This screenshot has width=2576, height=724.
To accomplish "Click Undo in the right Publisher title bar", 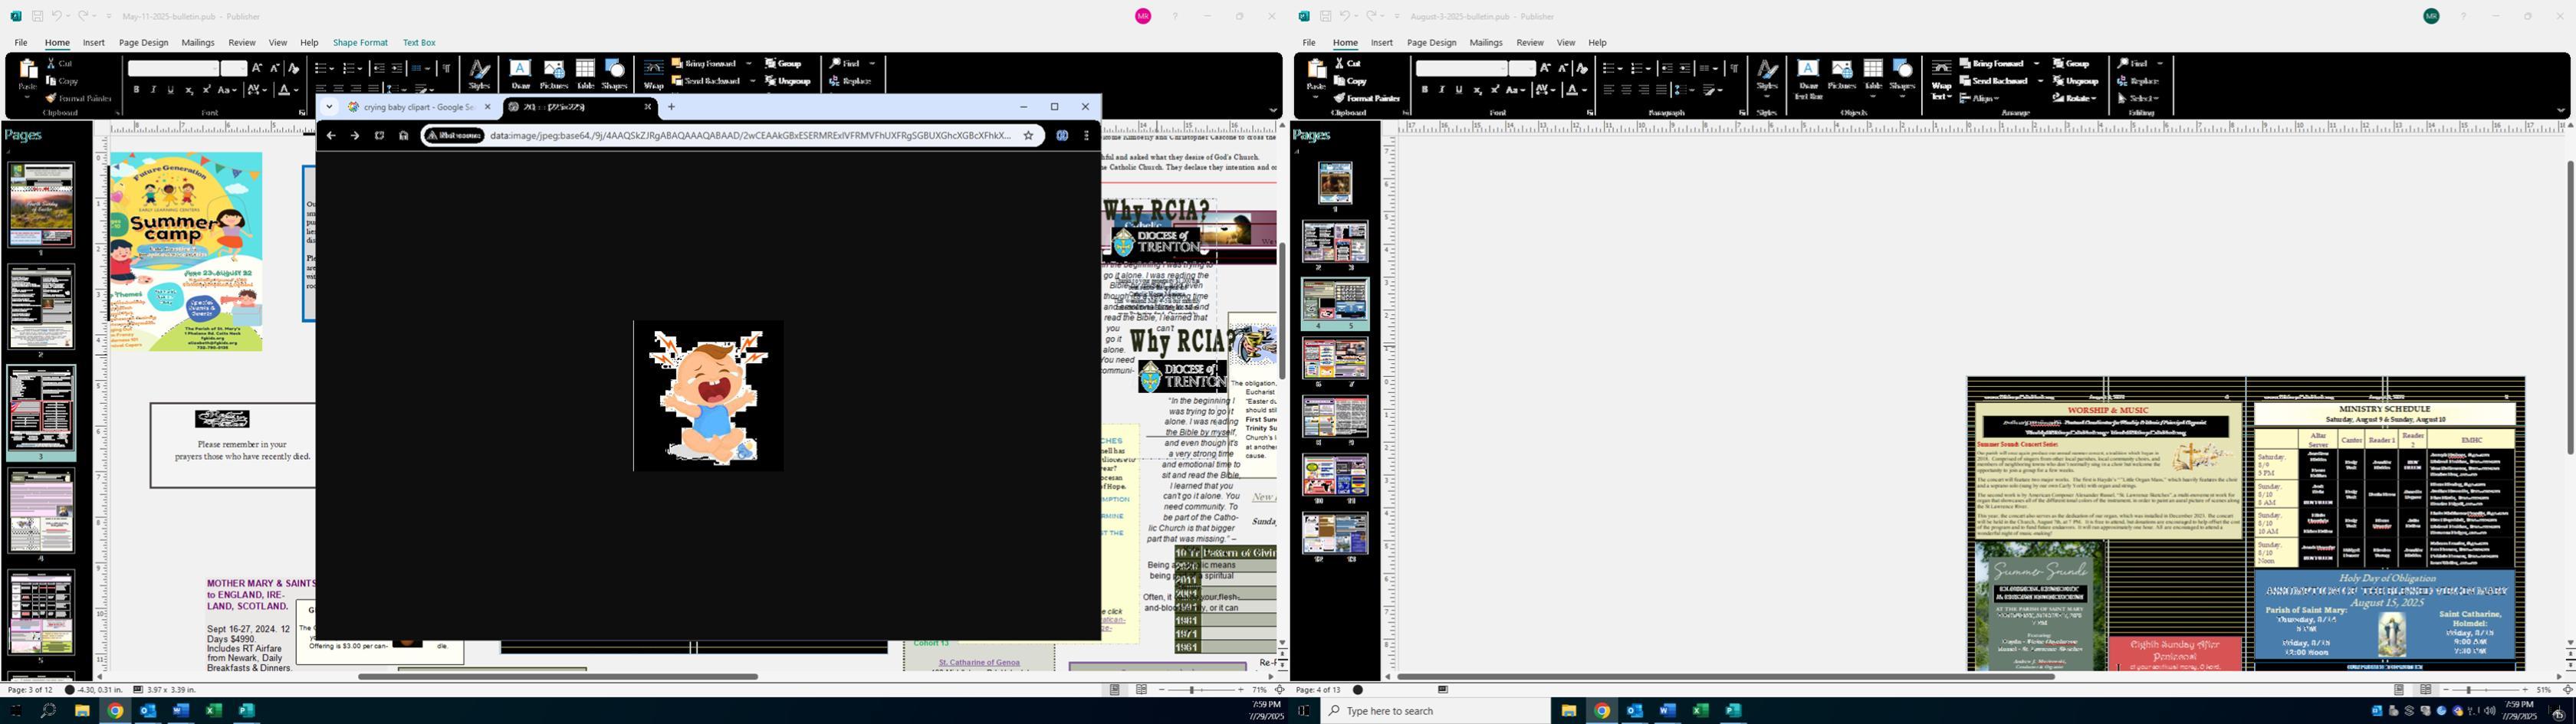I will 1345,16.
